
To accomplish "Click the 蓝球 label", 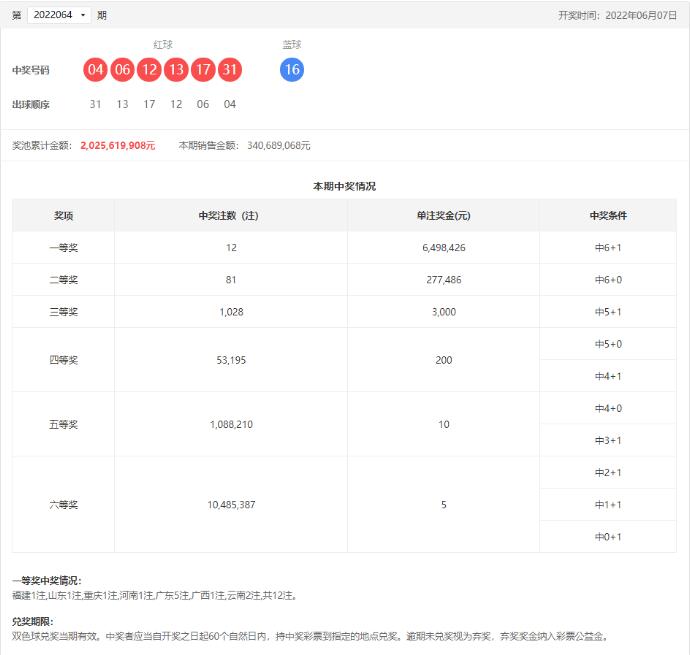I will pos(292,44).
